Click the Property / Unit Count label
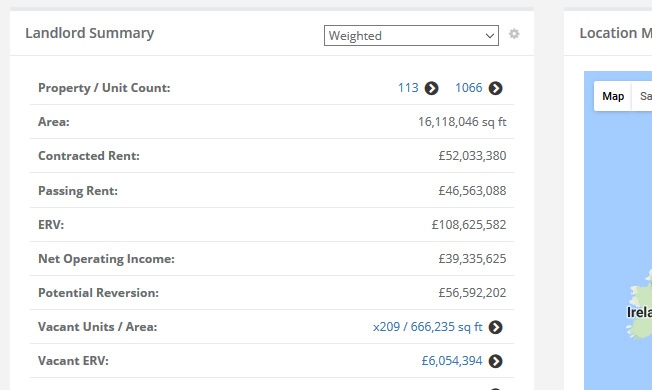Image resolution: width=652 pixels, height=390 pixels. 104,88
